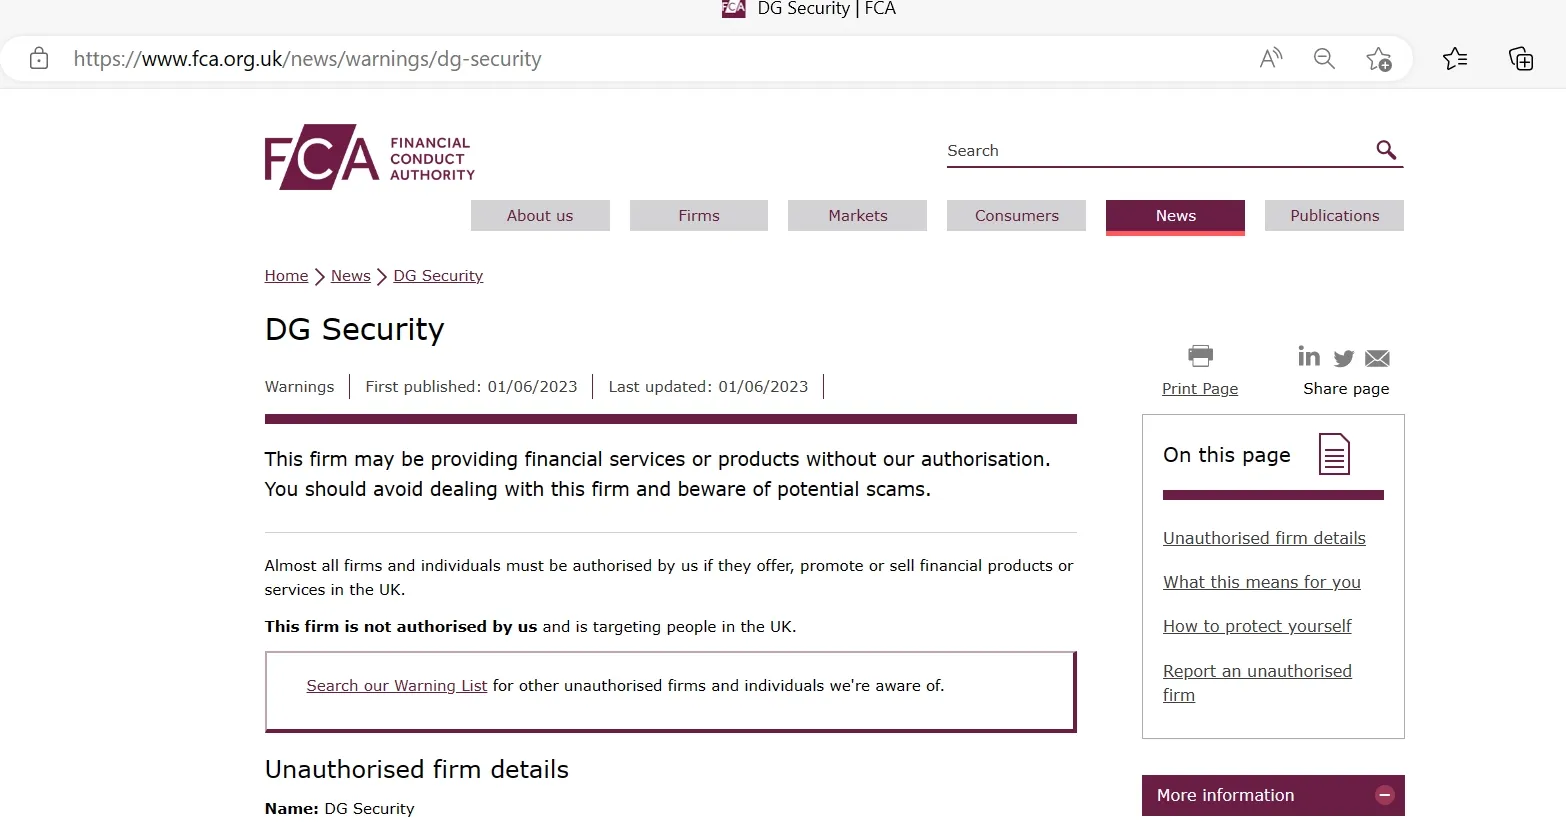1566x828 pixels.
Task: Open browser read aloud icon
Action: [1271, 58]
